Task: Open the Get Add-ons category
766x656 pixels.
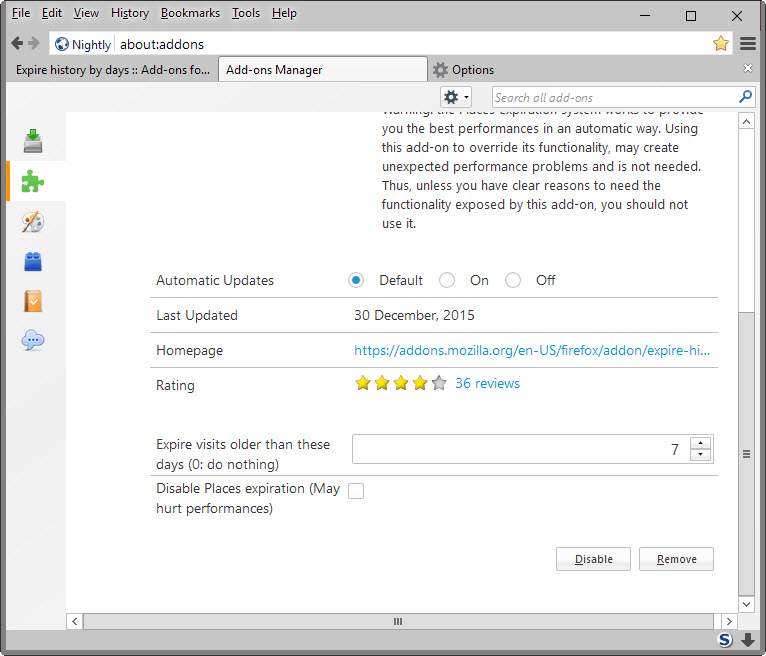Action: tap(33, 141)
